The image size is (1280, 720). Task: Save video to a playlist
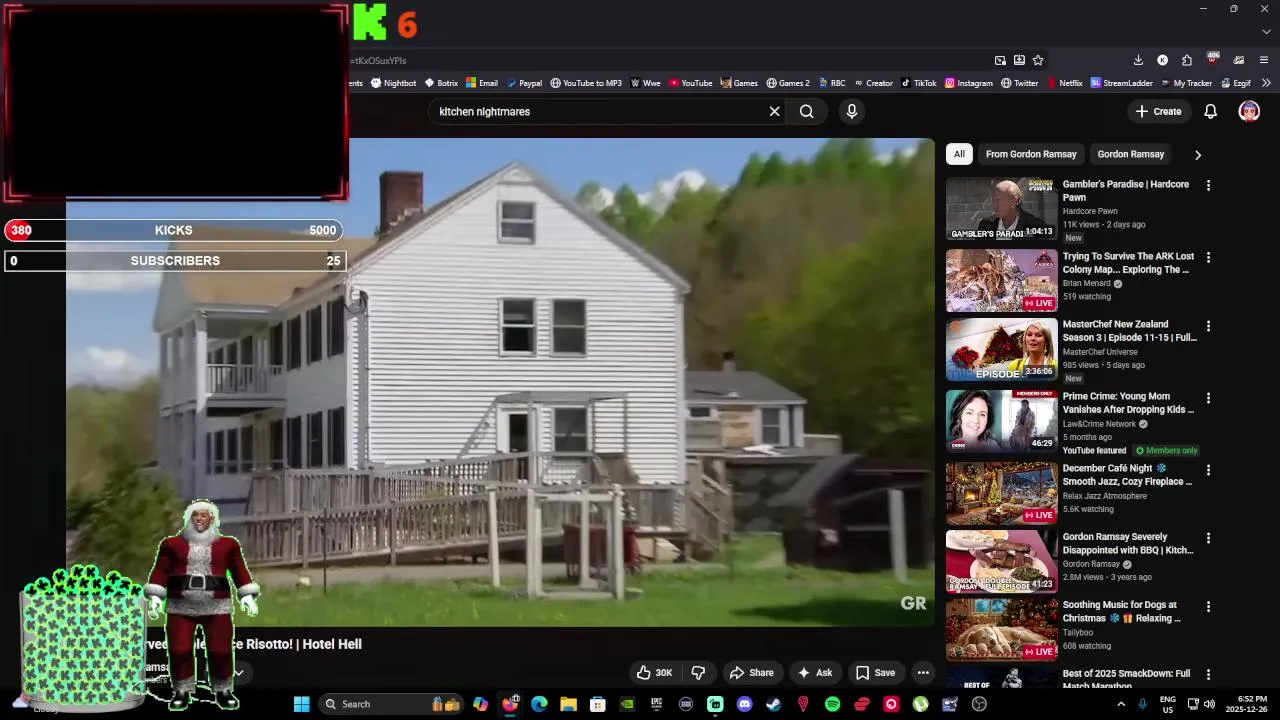pos(875,673)
